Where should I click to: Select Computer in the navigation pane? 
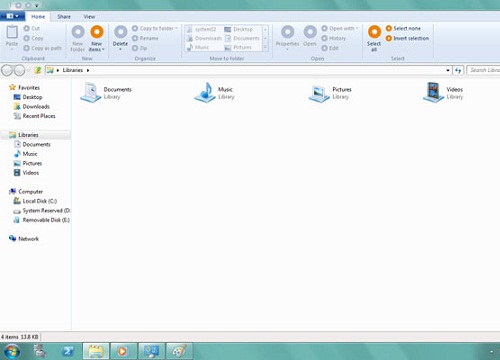[26, 192]
